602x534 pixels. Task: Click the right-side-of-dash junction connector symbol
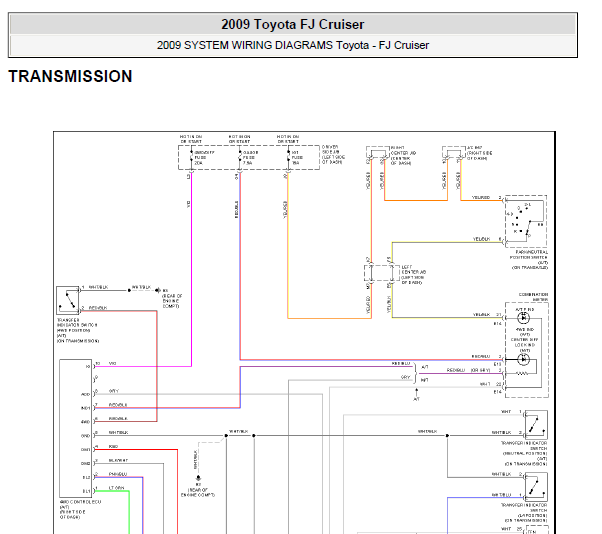coord(454,153)
